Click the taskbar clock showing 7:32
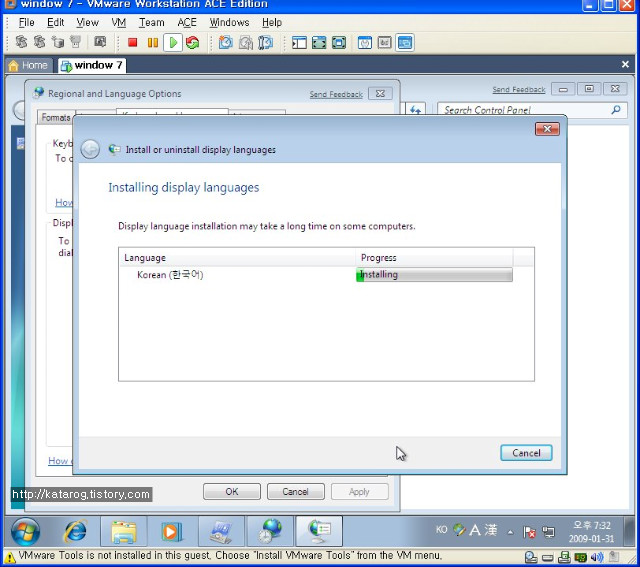The height and width of the screenshot is (567, 640). [x=591, y=532]
